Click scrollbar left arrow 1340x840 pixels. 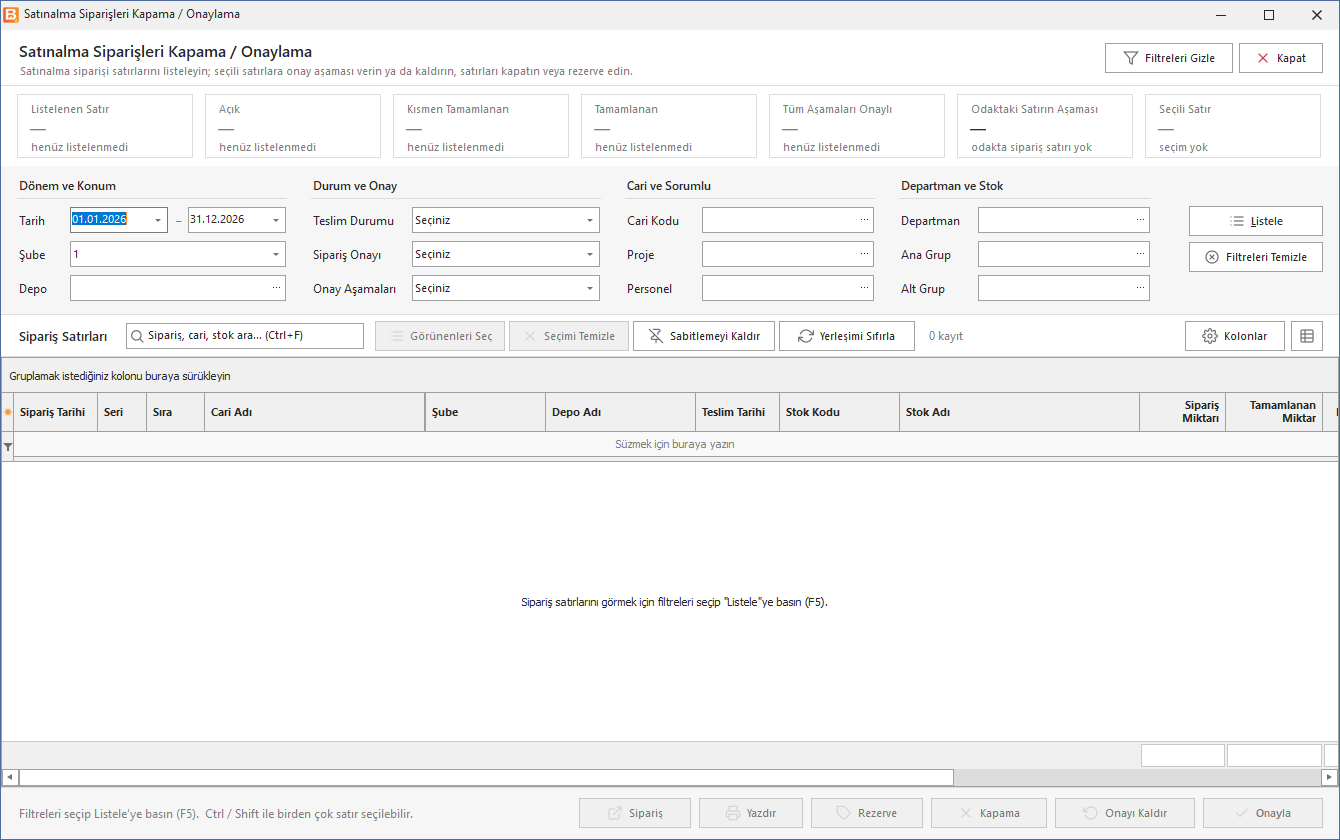[x=10, y=777]
